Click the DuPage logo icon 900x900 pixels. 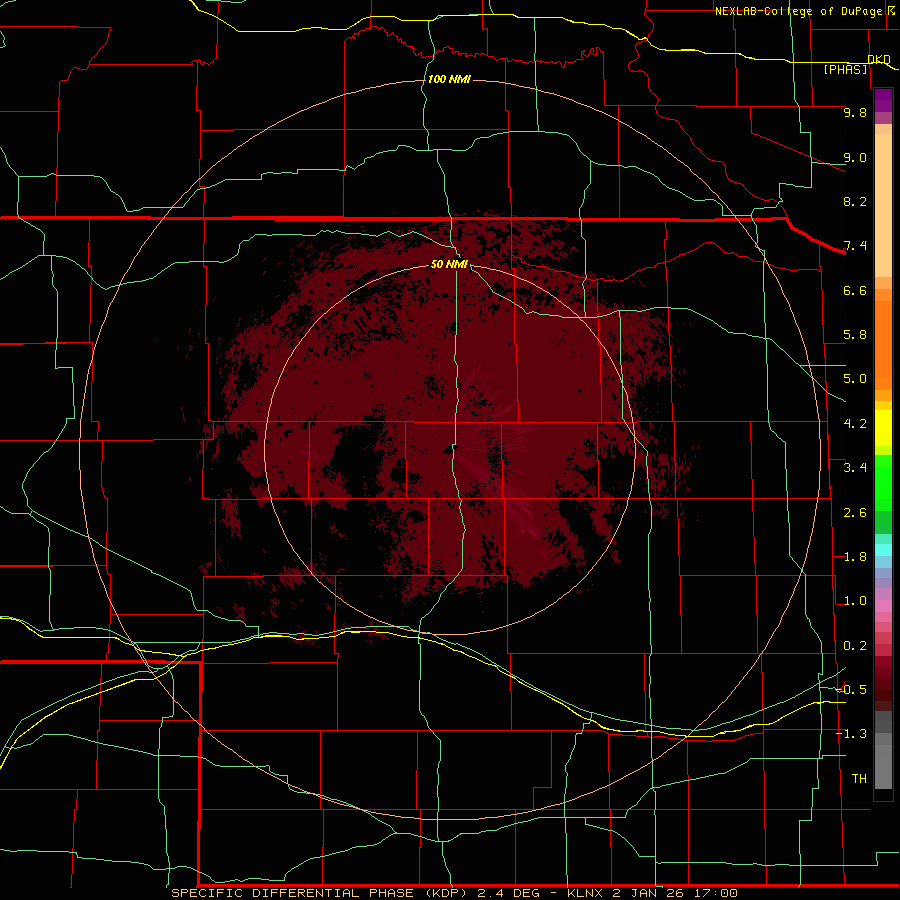click(x=891, y=10)
